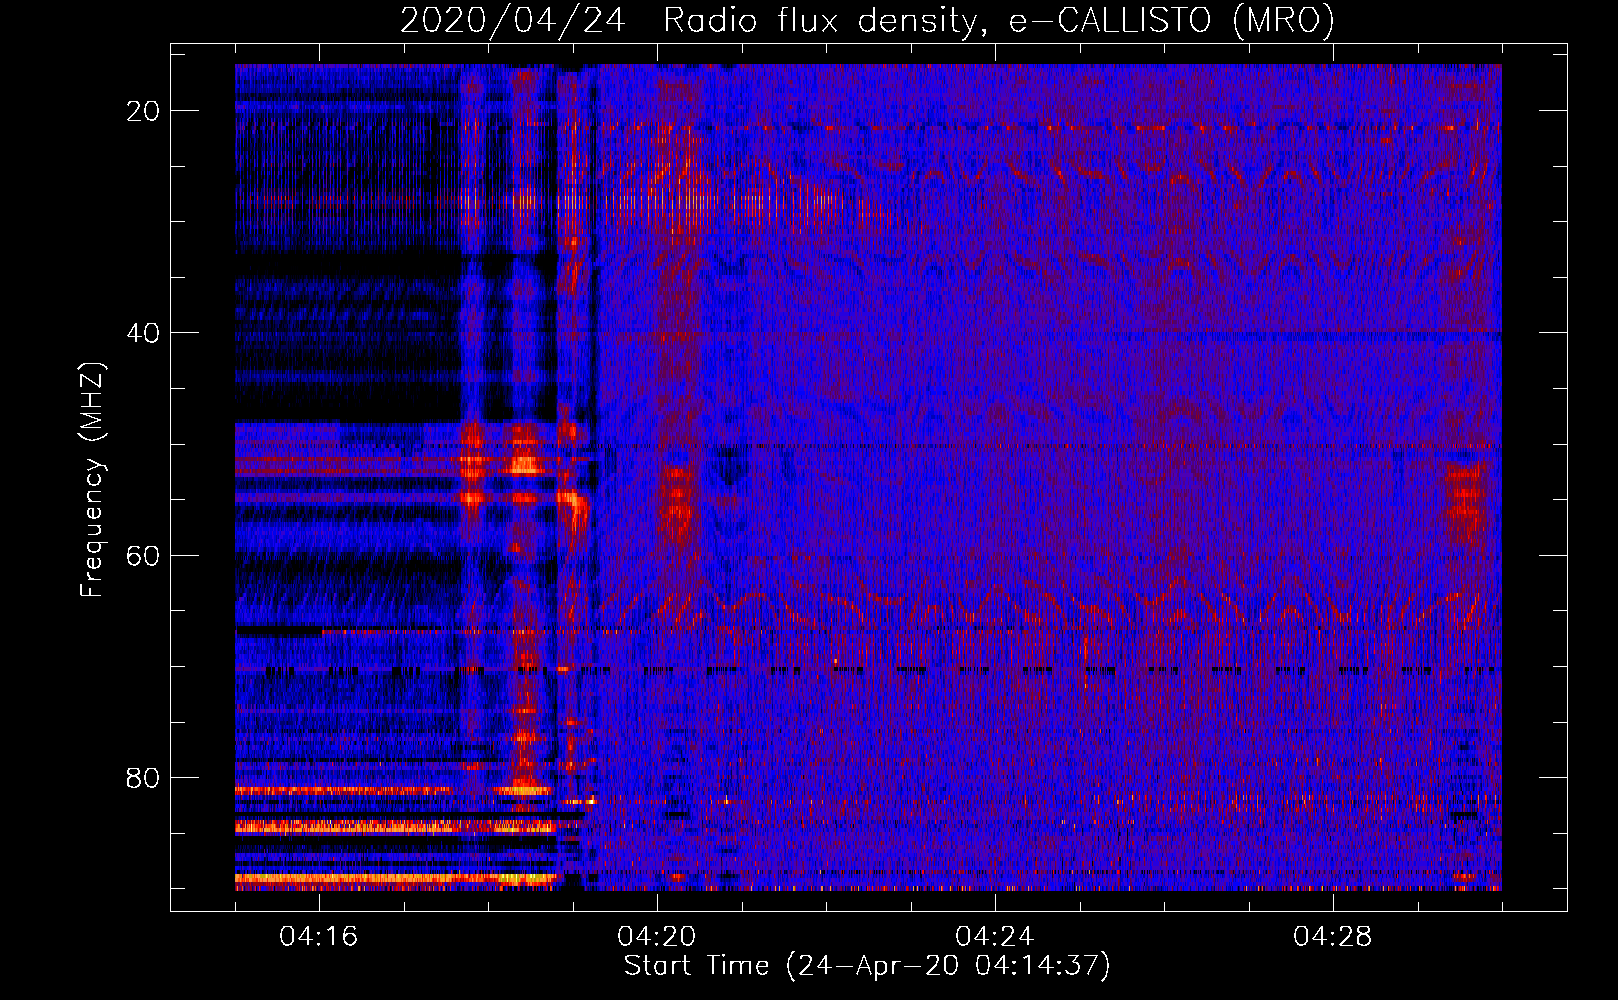This screenshot has height=1000, width=1618.
Task: Click the 80 MHz frequency tick label
Action: (143, 777)
